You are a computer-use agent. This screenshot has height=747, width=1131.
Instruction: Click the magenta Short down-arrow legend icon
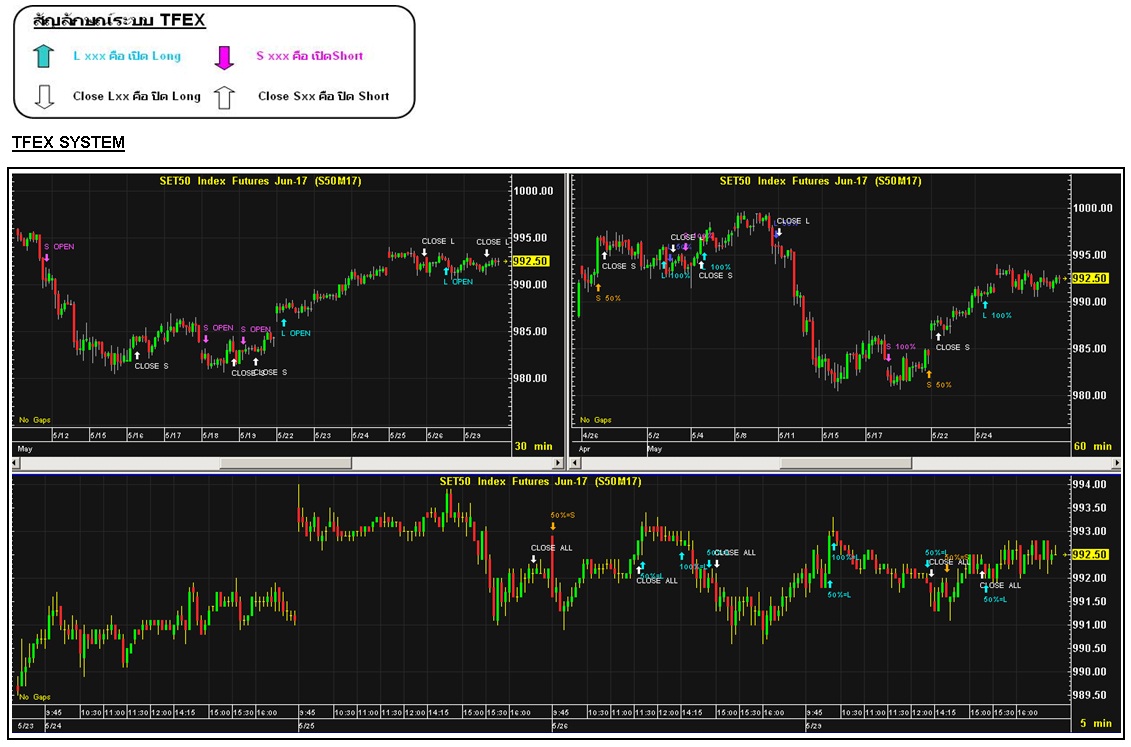[224, 56]
